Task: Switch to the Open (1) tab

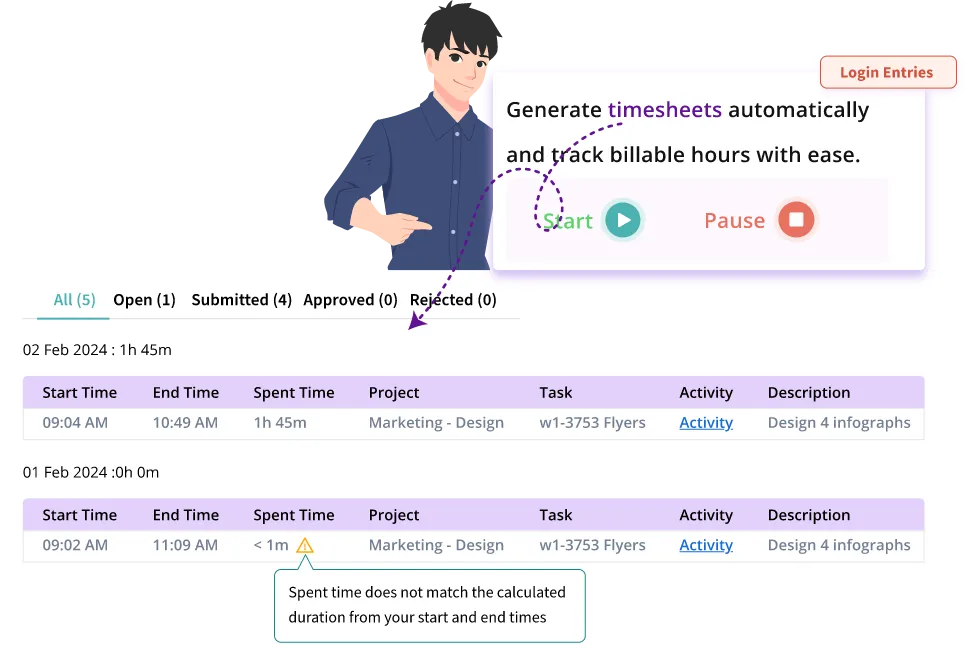Action: click(144, 299)
